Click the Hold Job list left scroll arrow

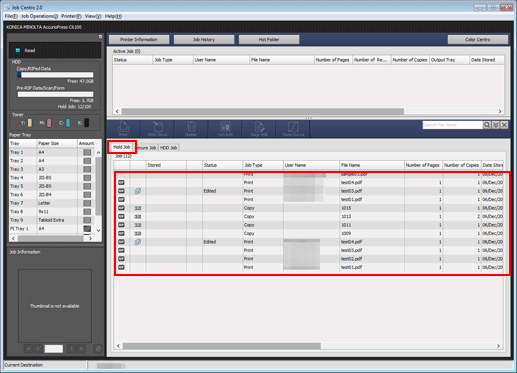(x=118, y=346)
